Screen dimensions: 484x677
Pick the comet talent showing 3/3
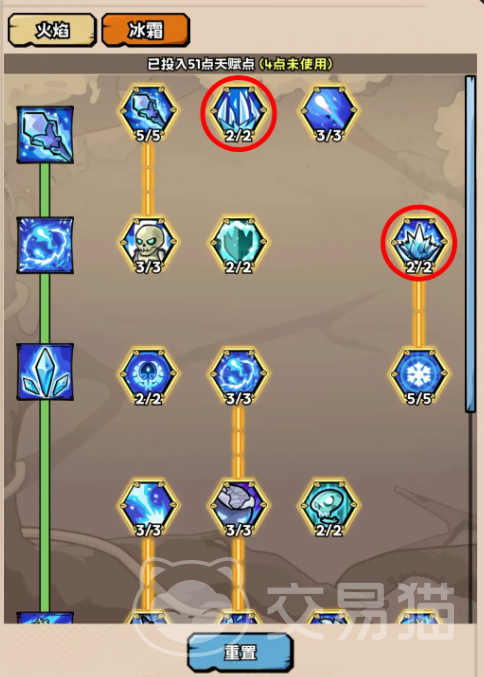(x=329, y=113)
